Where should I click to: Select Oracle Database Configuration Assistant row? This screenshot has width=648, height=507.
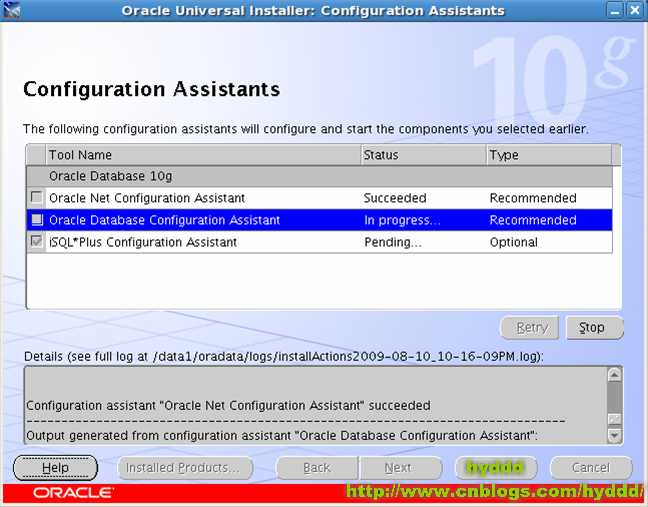[319, 220]
